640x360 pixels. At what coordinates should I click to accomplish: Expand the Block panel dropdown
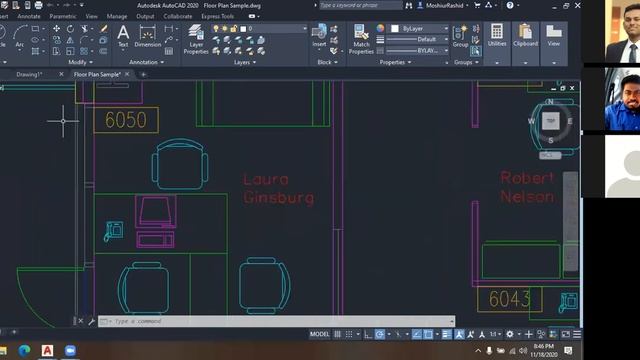click(327, 62)
